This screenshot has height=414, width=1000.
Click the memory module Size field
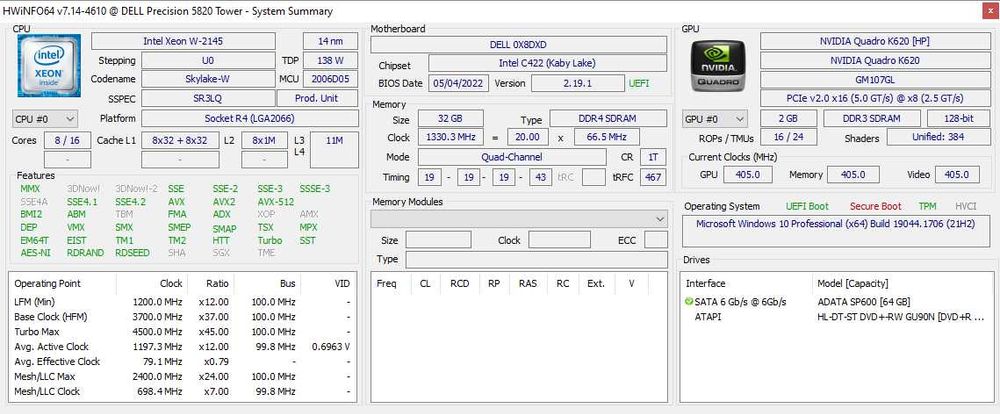pos(438,240)
